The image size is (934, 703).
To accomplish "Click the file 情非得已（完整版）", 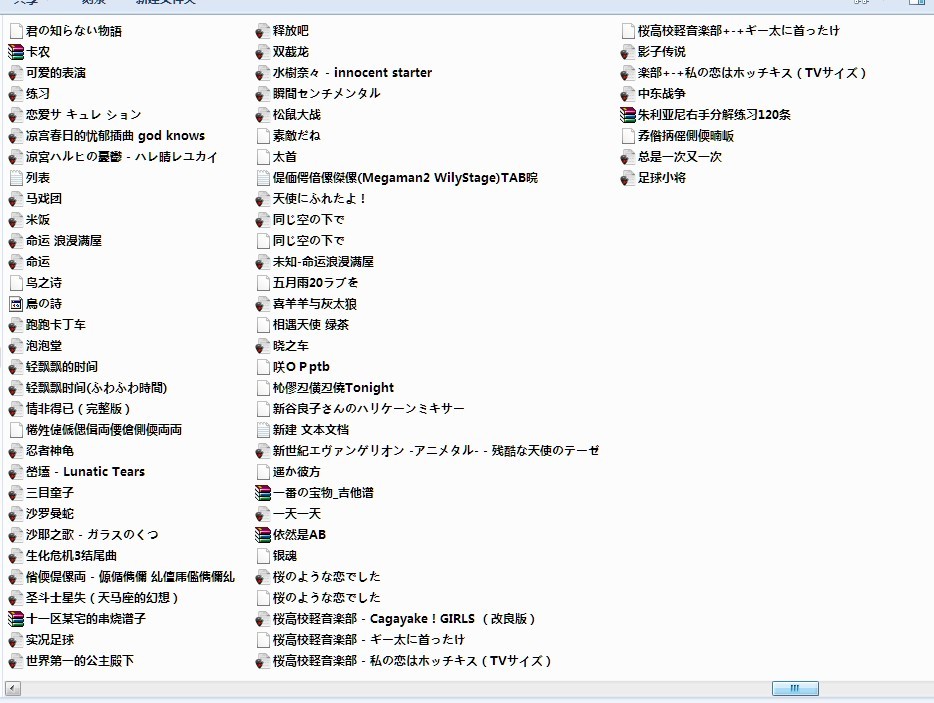I will tap(78, 409).
